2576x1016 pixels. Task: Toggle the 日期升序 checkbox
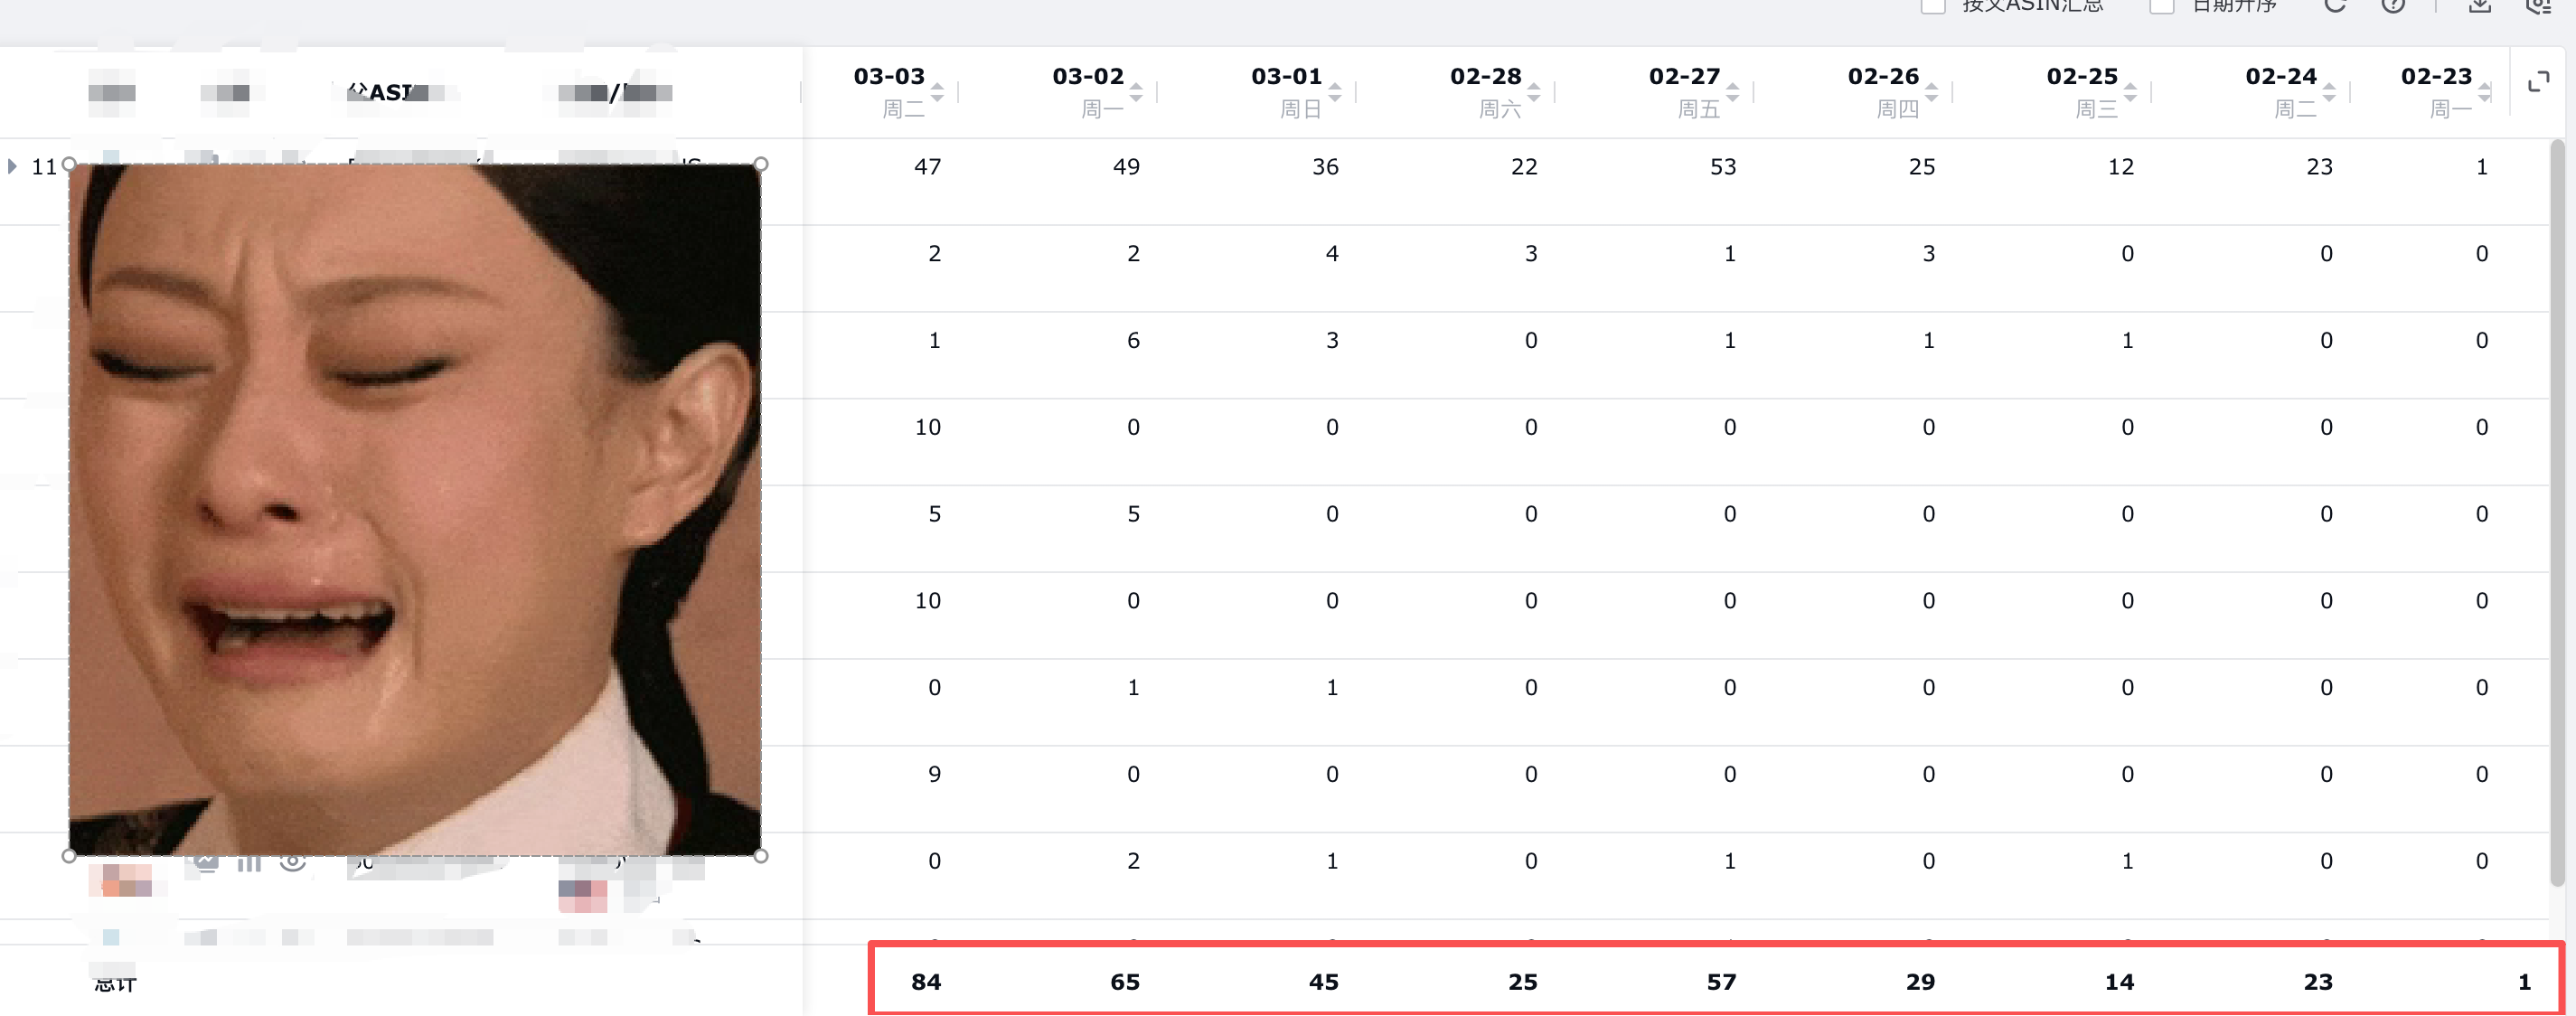coord(2161,6)
